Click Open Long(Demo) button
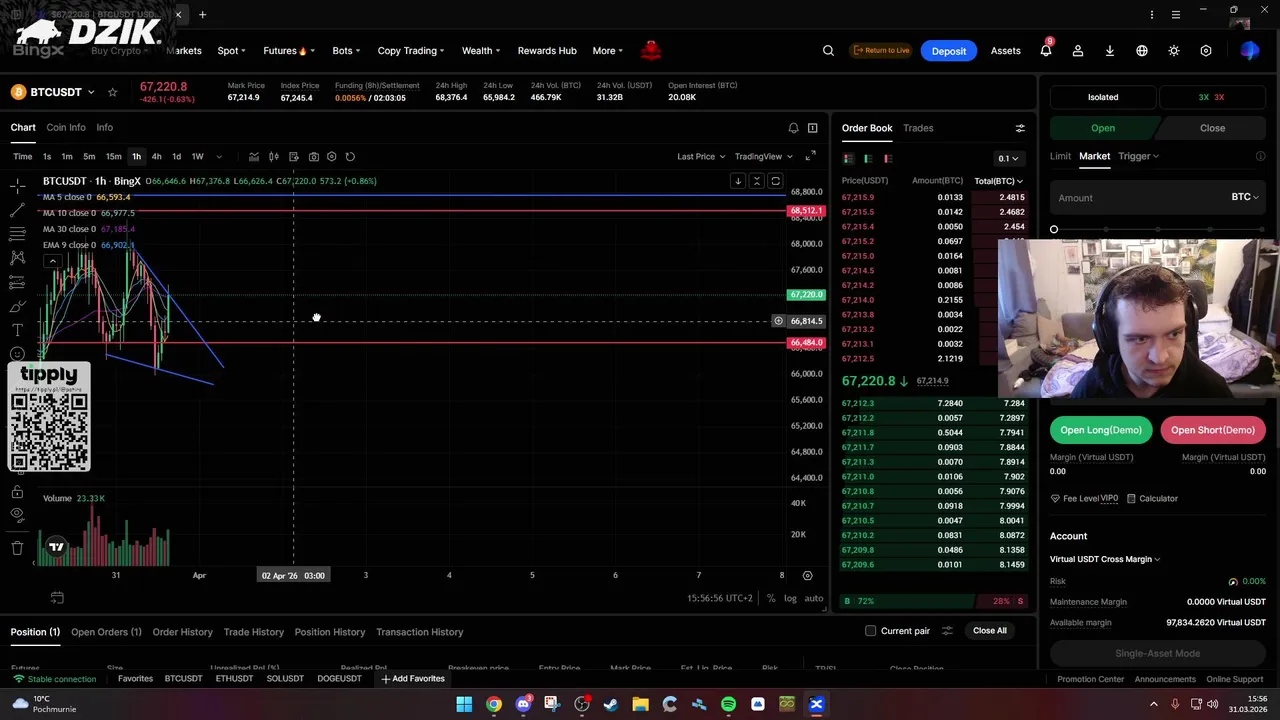1280x720 pixels. click(x=1100, y=430)
